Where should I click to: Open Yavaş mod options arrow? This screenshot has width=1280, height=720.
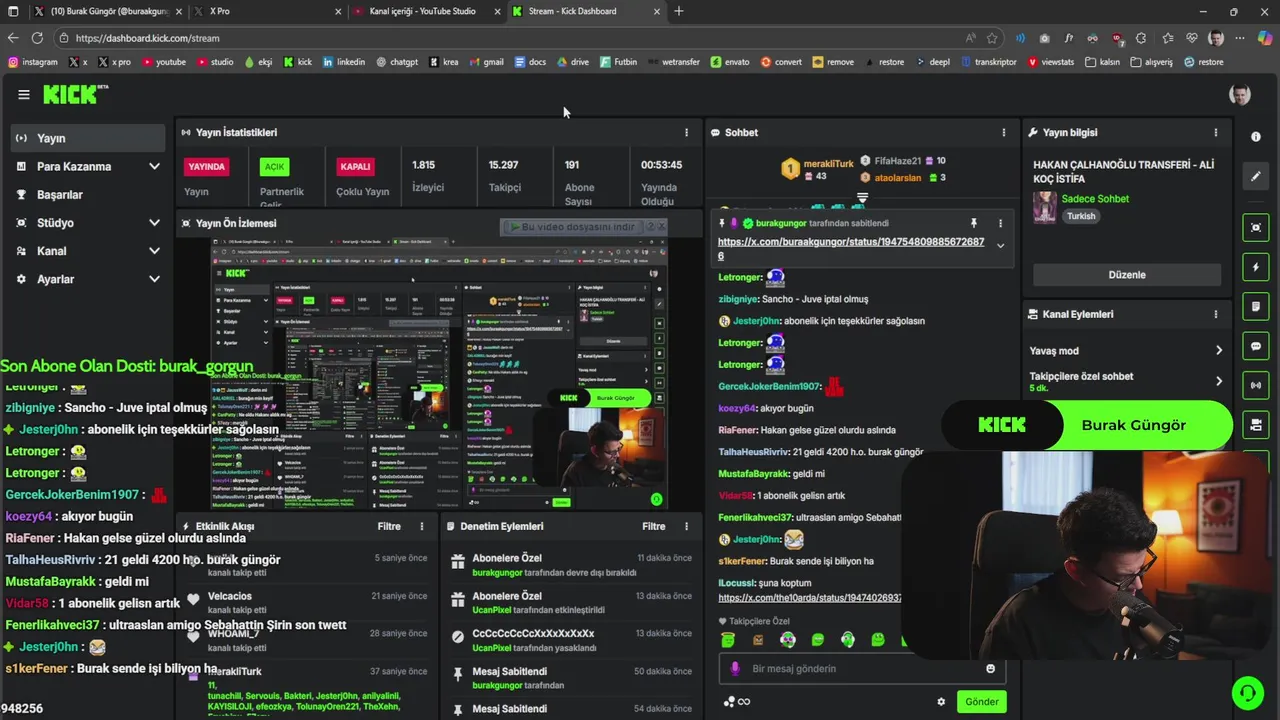point(1219,351)
